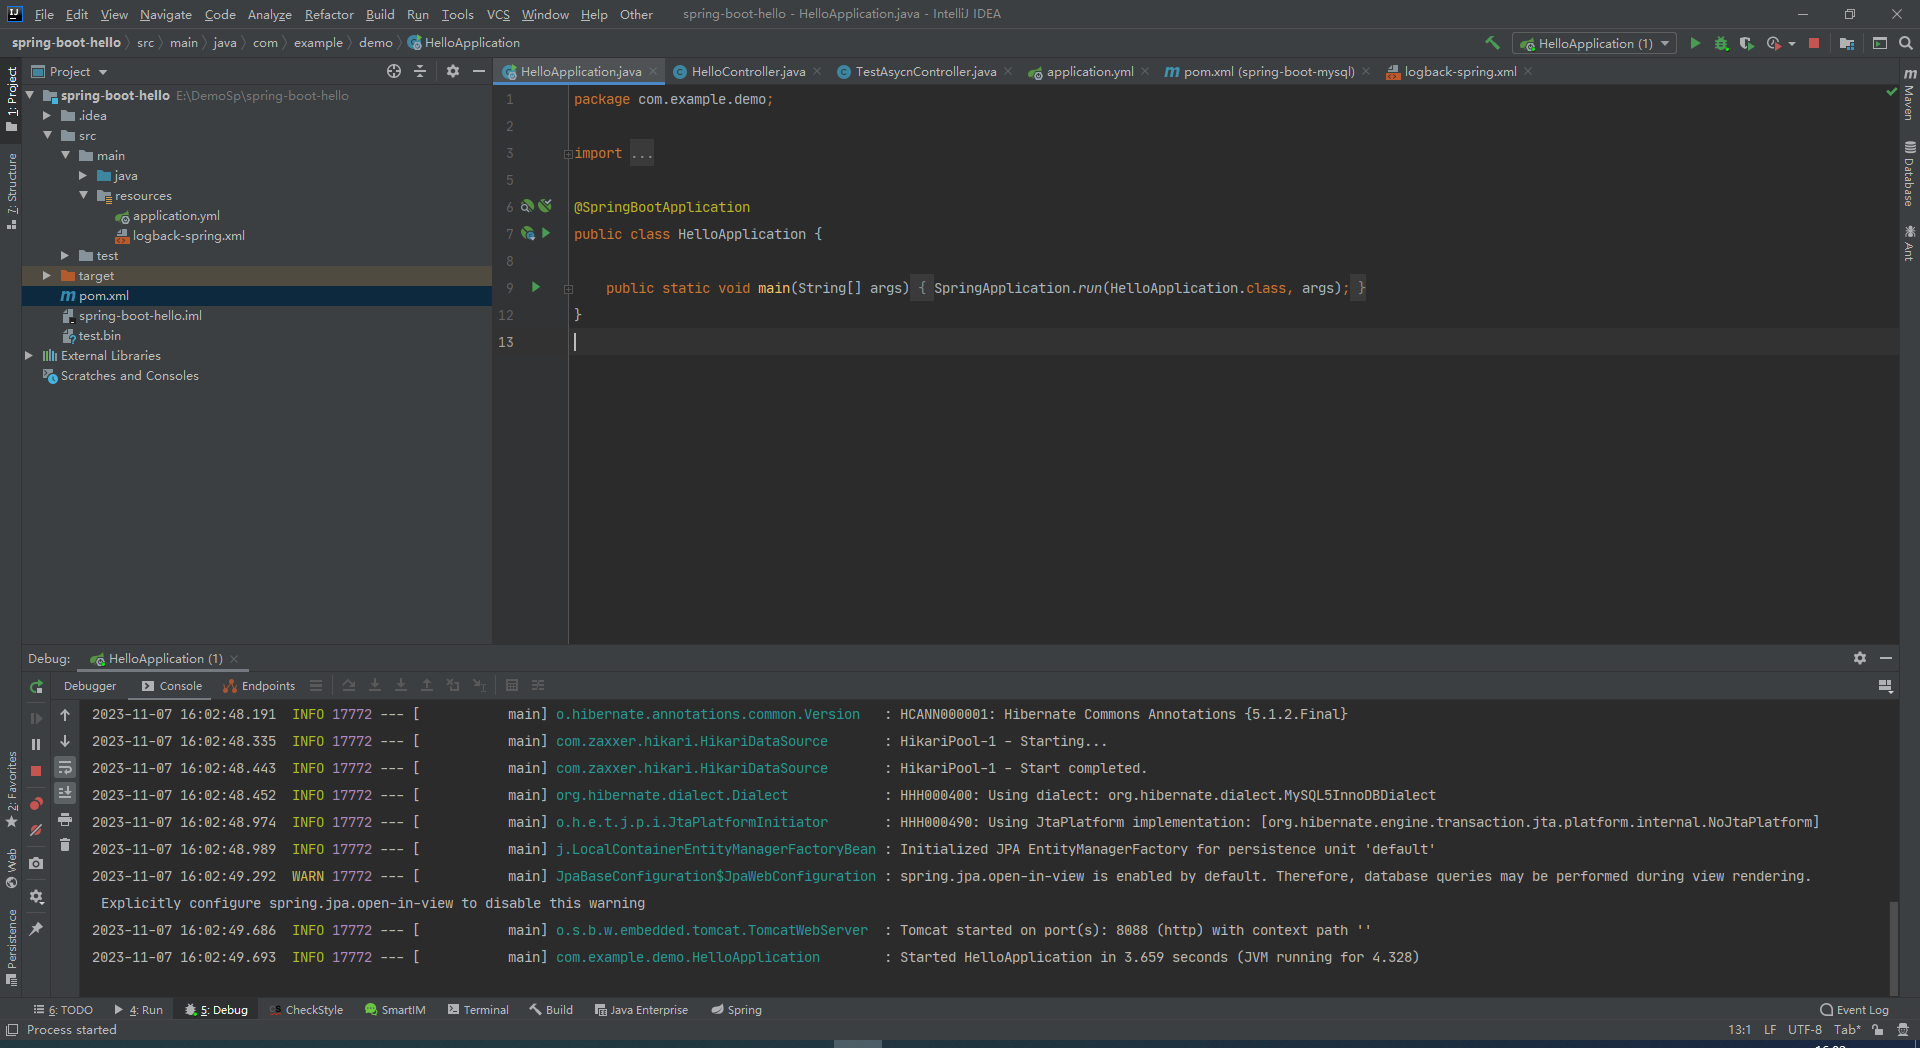Toggle Mute Breakpoints in debug sidebar
Image resolution: width=1920 pixels, height=1048 pixels.
click(36, 830)
